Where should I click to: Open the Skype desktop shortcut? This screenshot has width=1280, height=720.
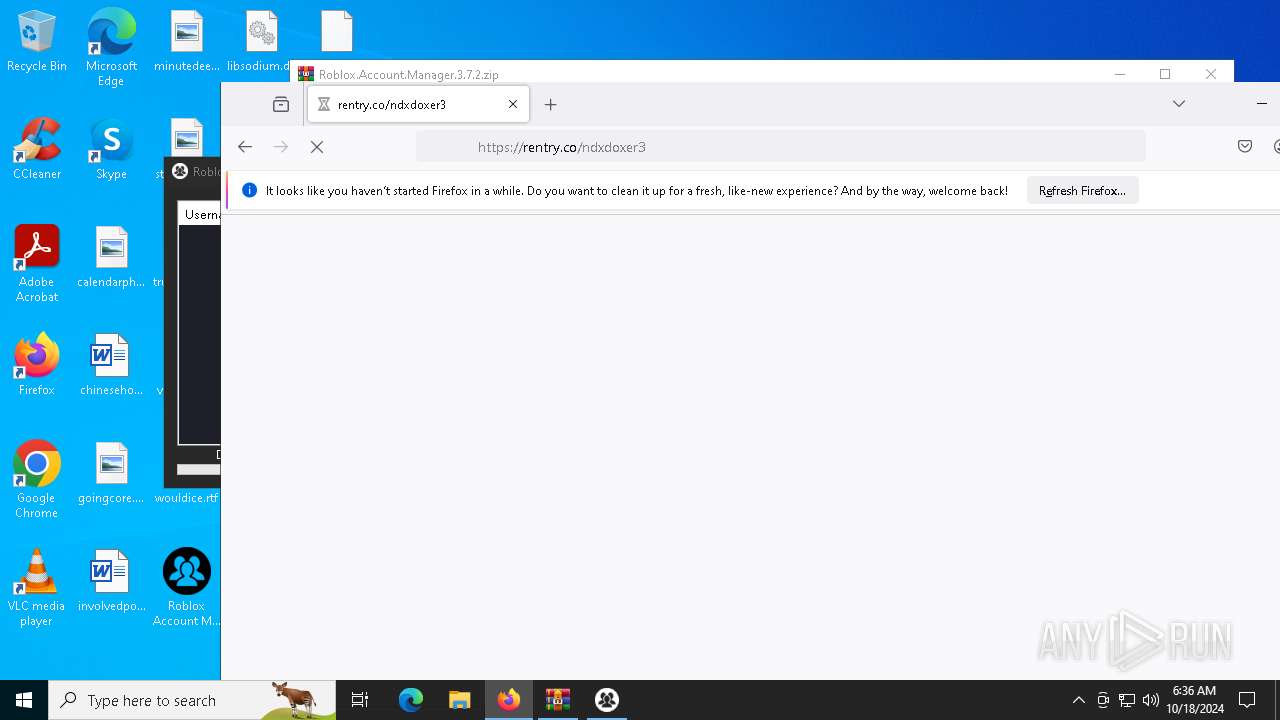point(111,148)
